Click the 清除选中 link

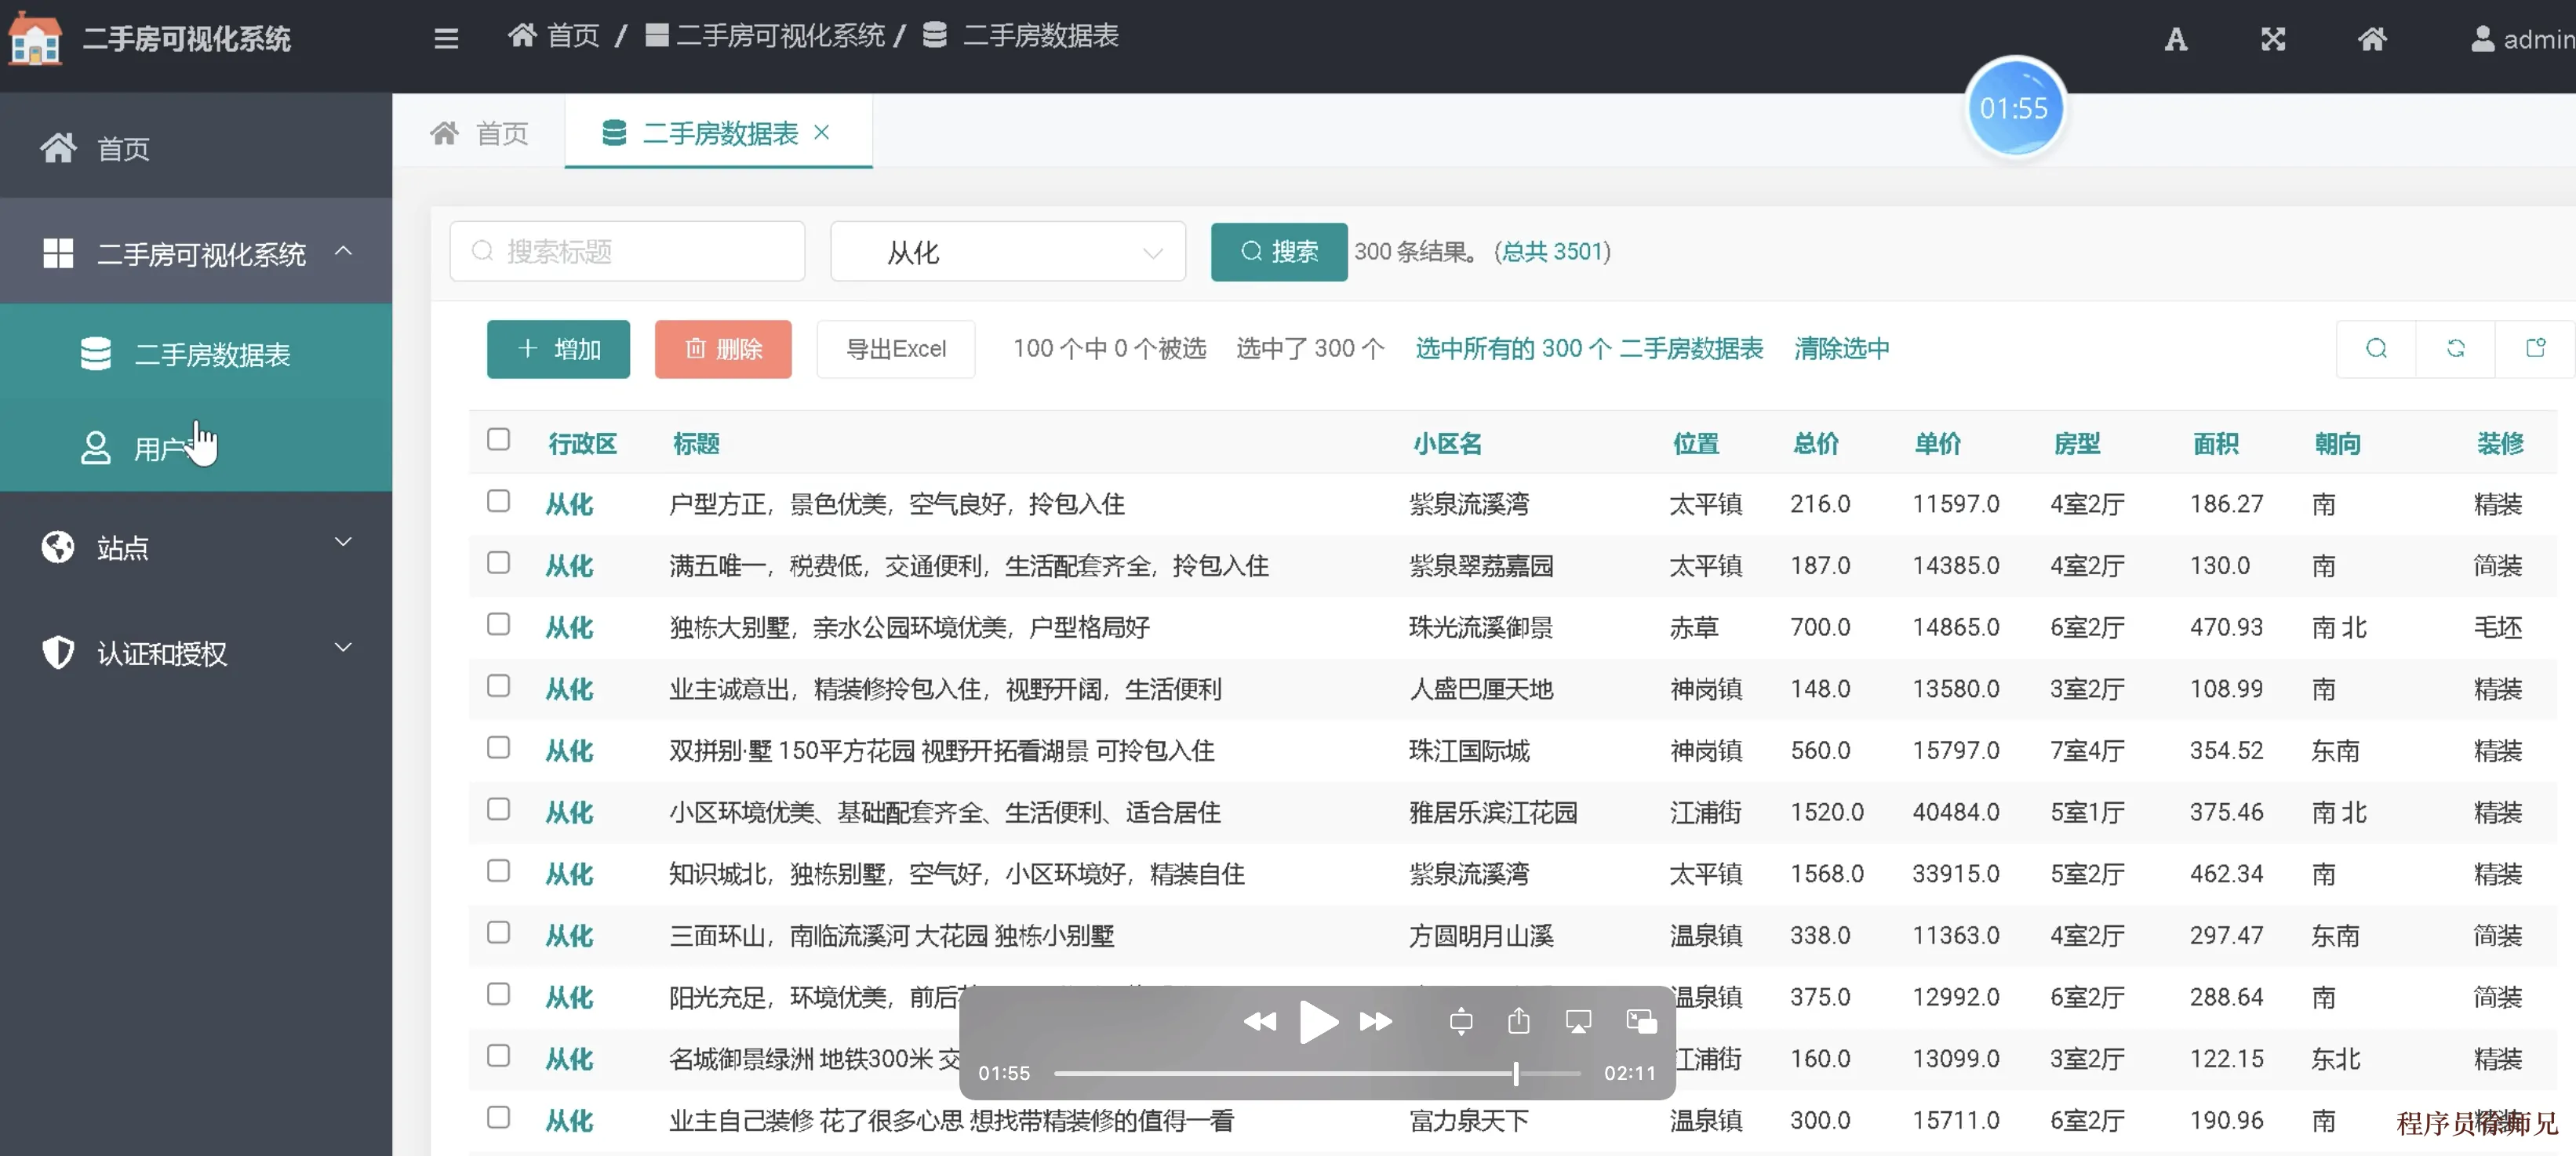[1841, 348]
